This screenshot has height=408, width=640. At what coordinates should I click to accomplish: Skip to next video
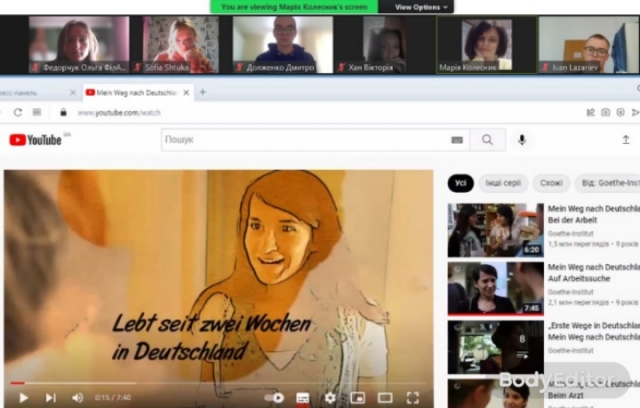(51, 397)
